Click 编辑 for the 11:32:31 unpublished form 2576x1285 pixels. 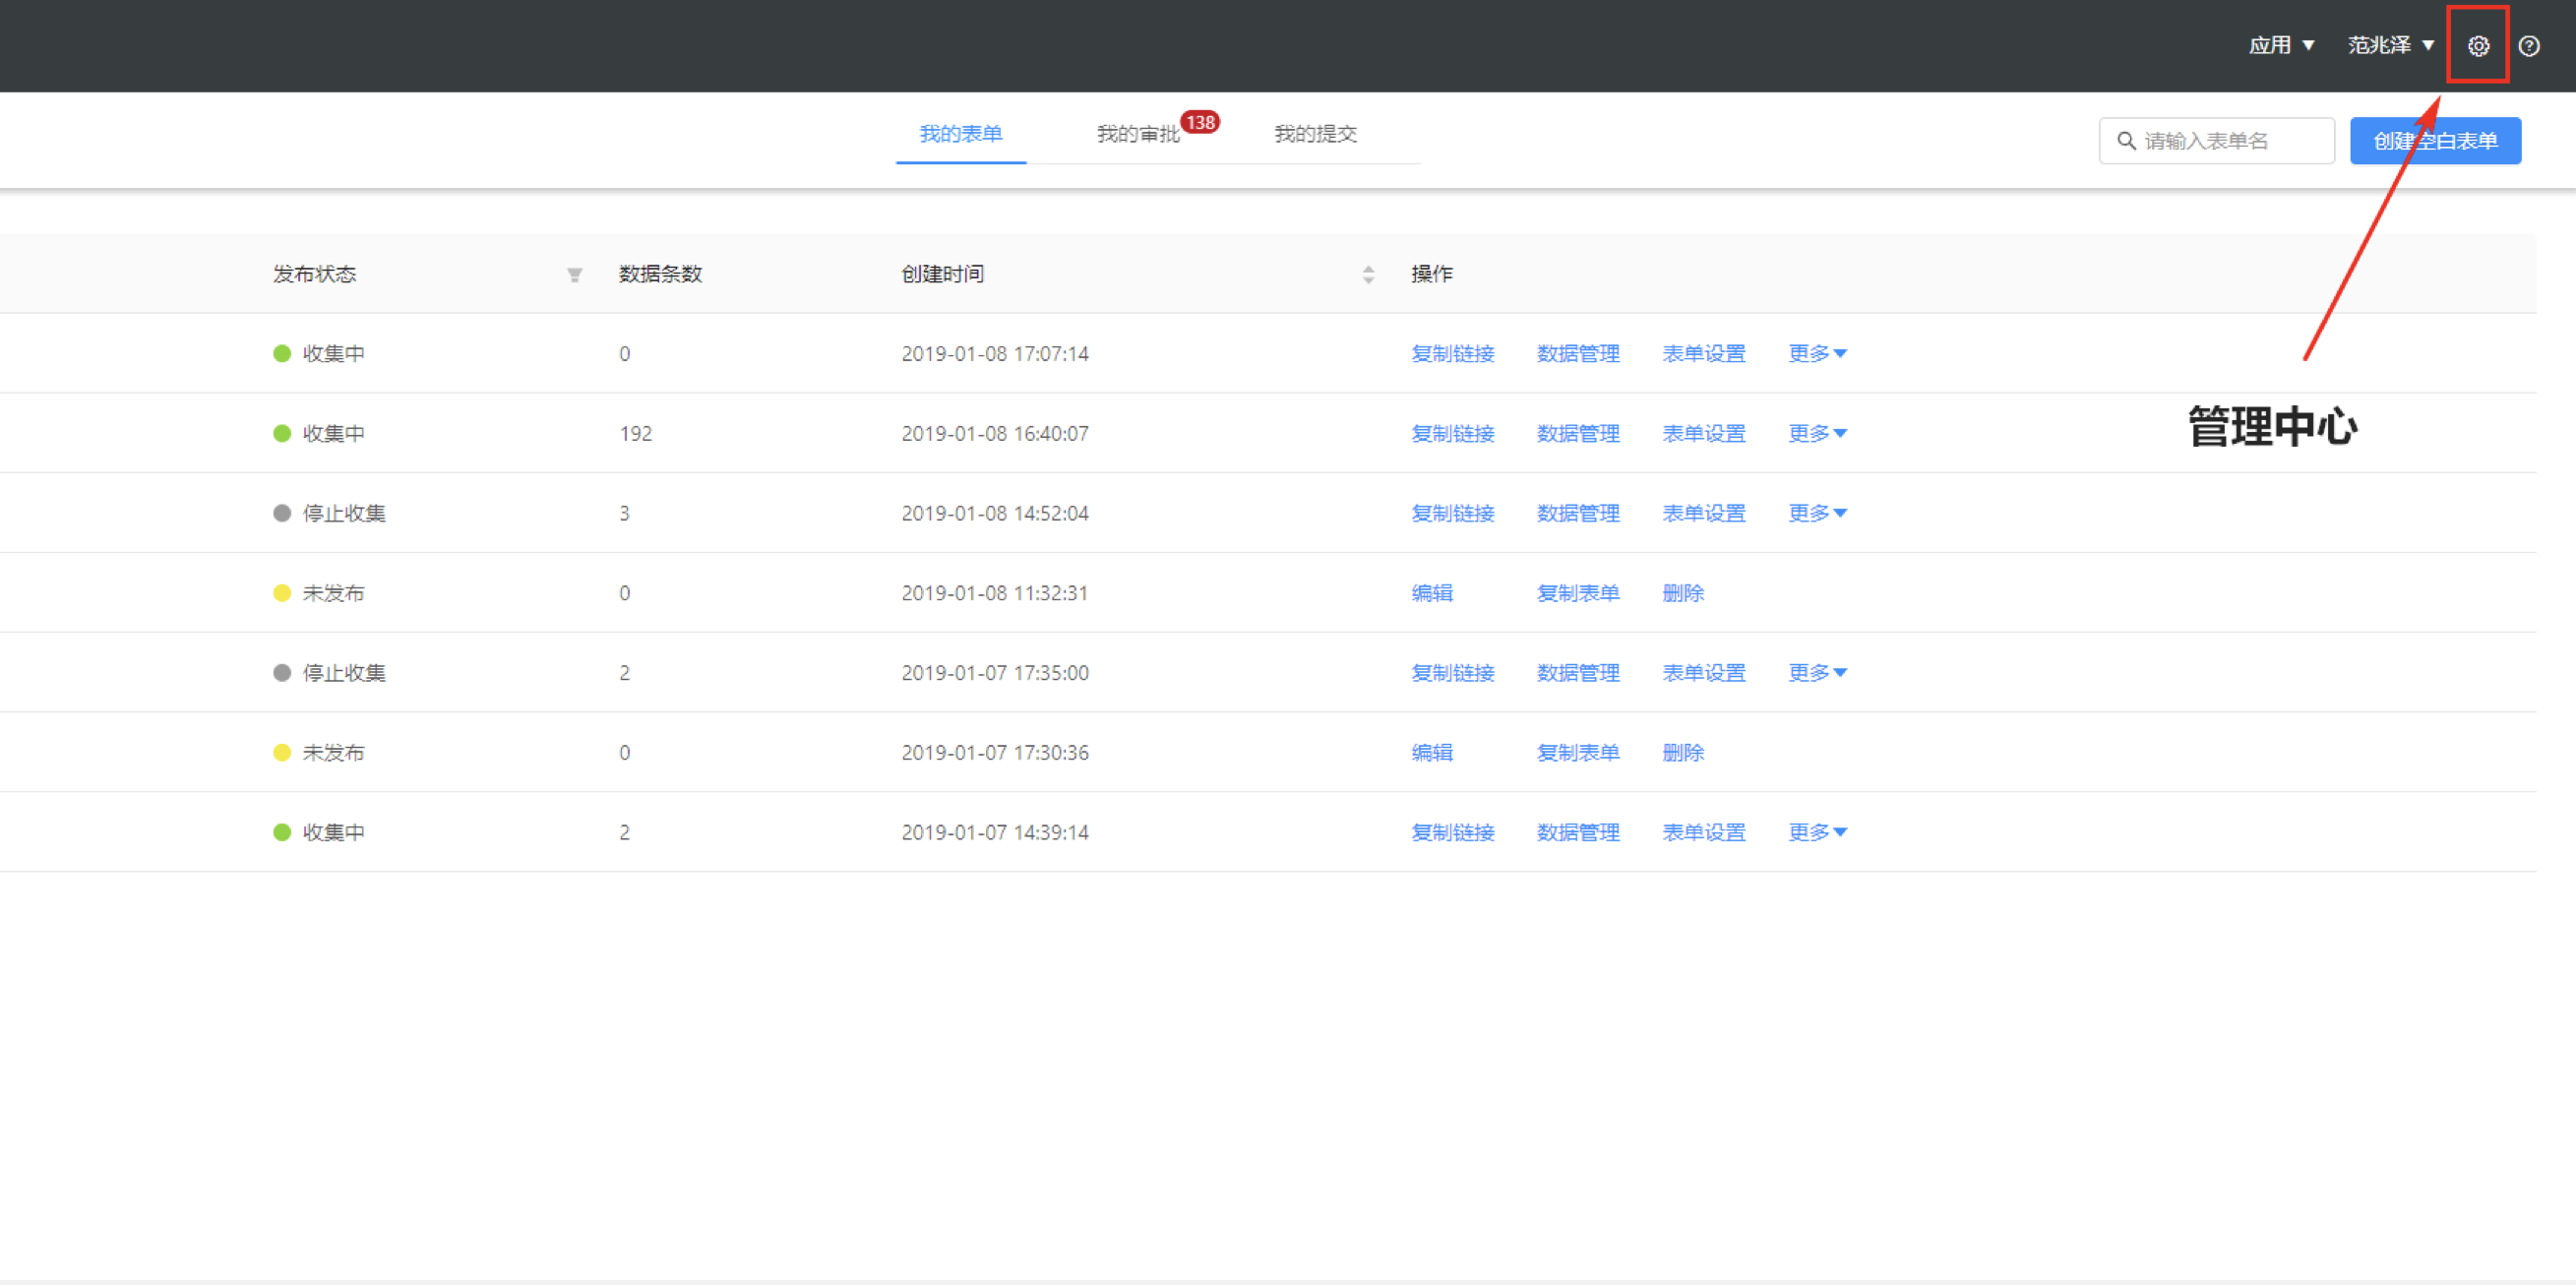(1431, 593)
